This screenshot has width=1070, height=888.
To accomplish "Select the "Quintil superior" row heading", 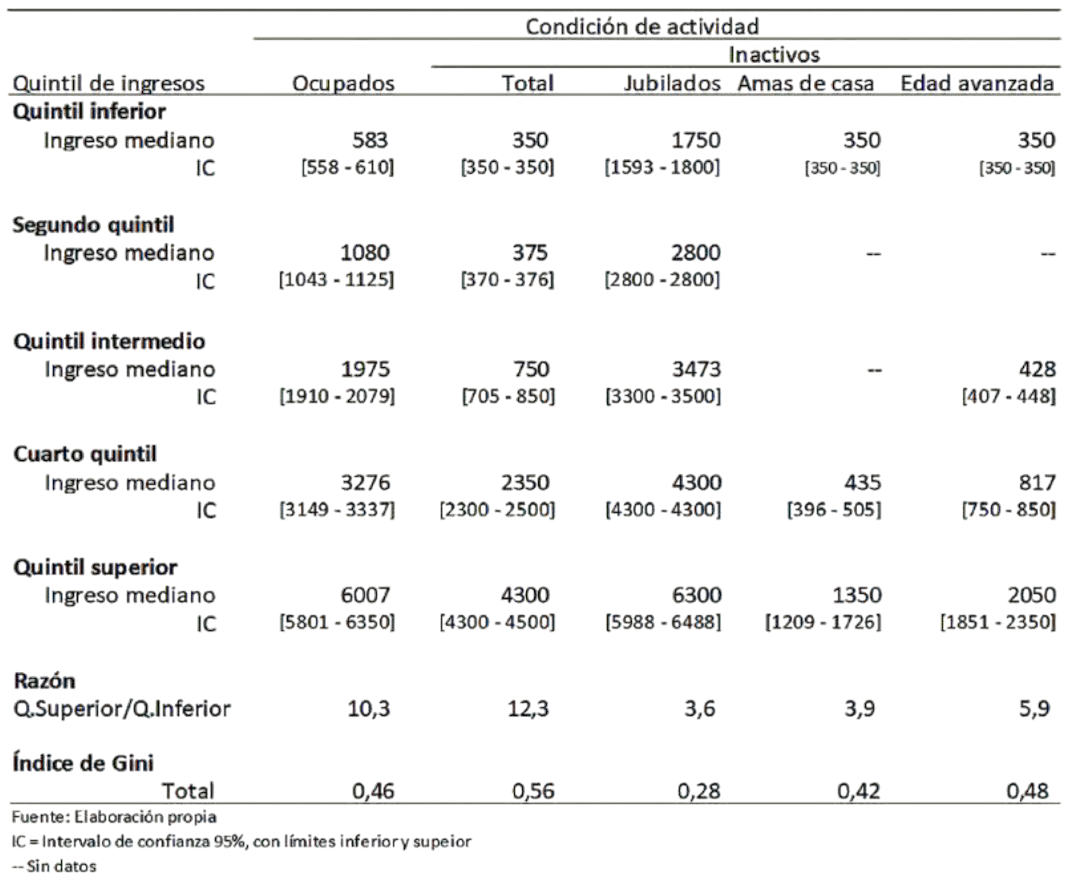I will coord(95,567).
